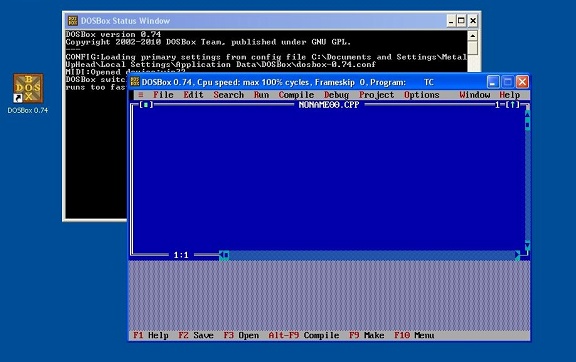Click the Copyright 2002-2010 line in Status Window
Image resolution: width=576 pixels, height=362 pixels.
pyautogui.click(x=208, y=42)
